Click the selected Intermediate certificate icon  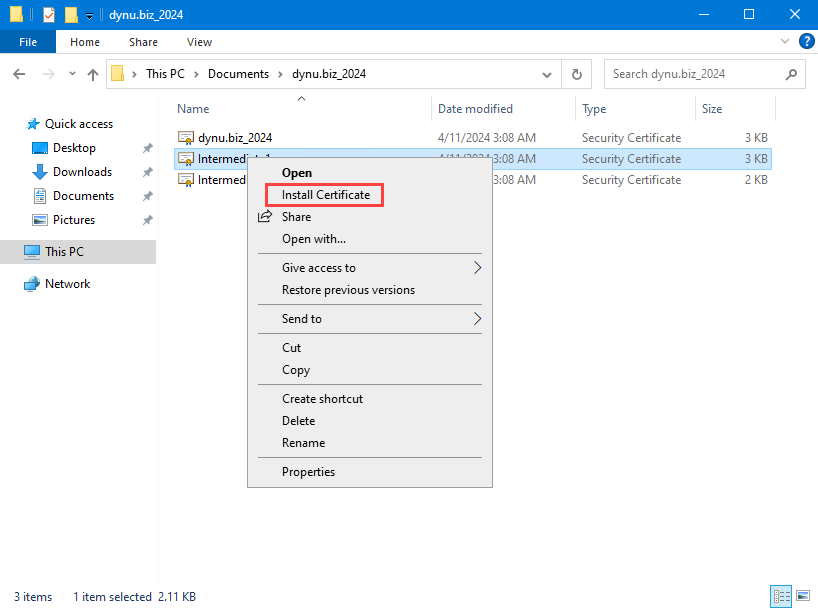click(x=186, y=159)
